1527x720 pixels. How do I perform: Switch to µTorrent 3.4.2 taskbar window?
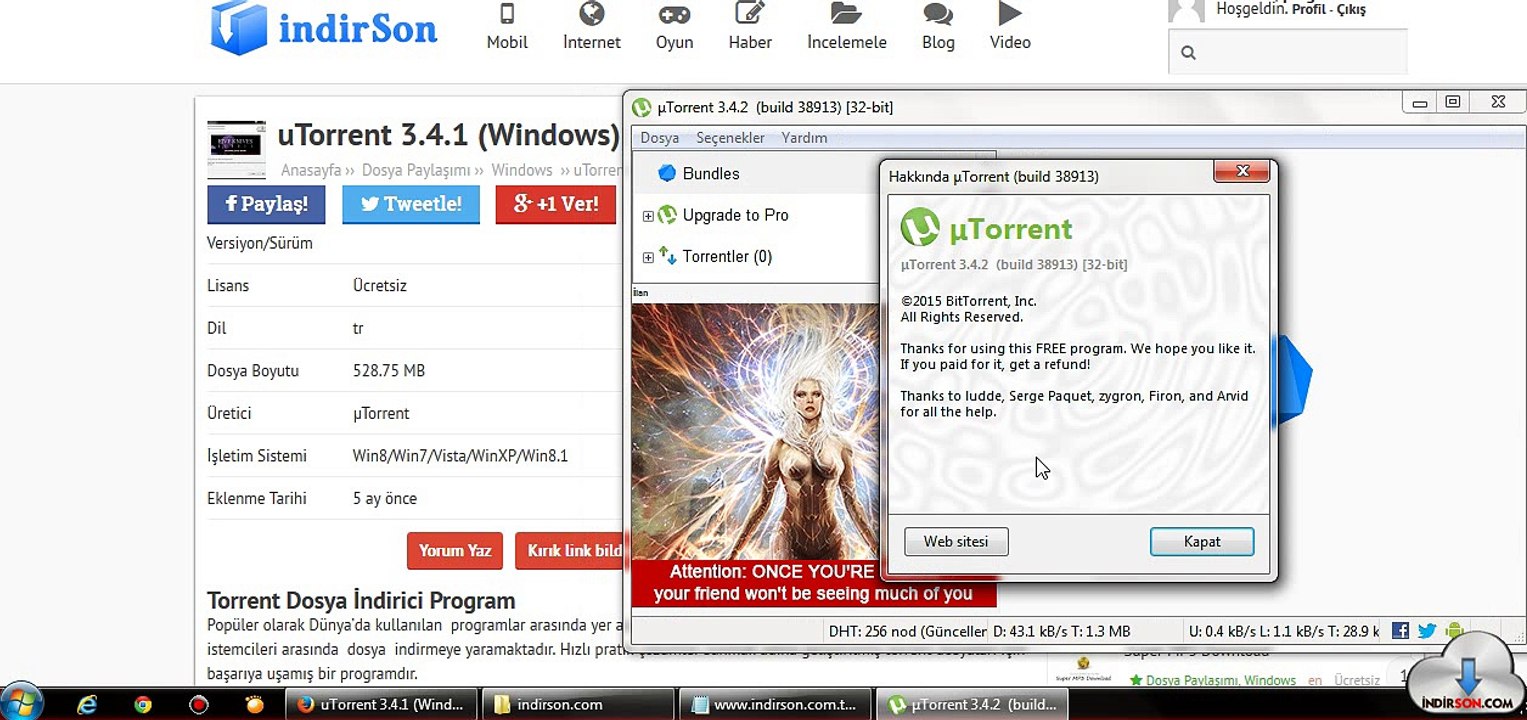point(971,704)
